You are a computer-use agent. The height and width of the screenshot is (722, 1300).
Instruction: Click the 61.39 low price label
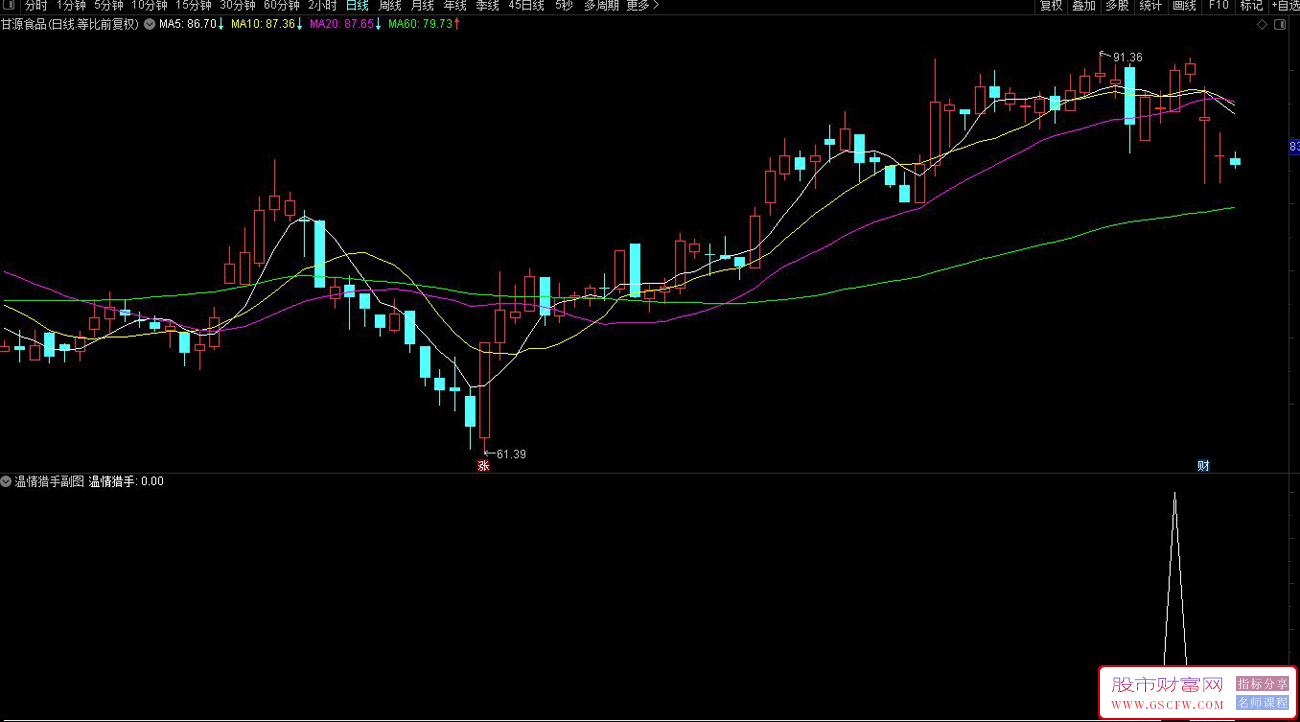[x=511, y=454]
